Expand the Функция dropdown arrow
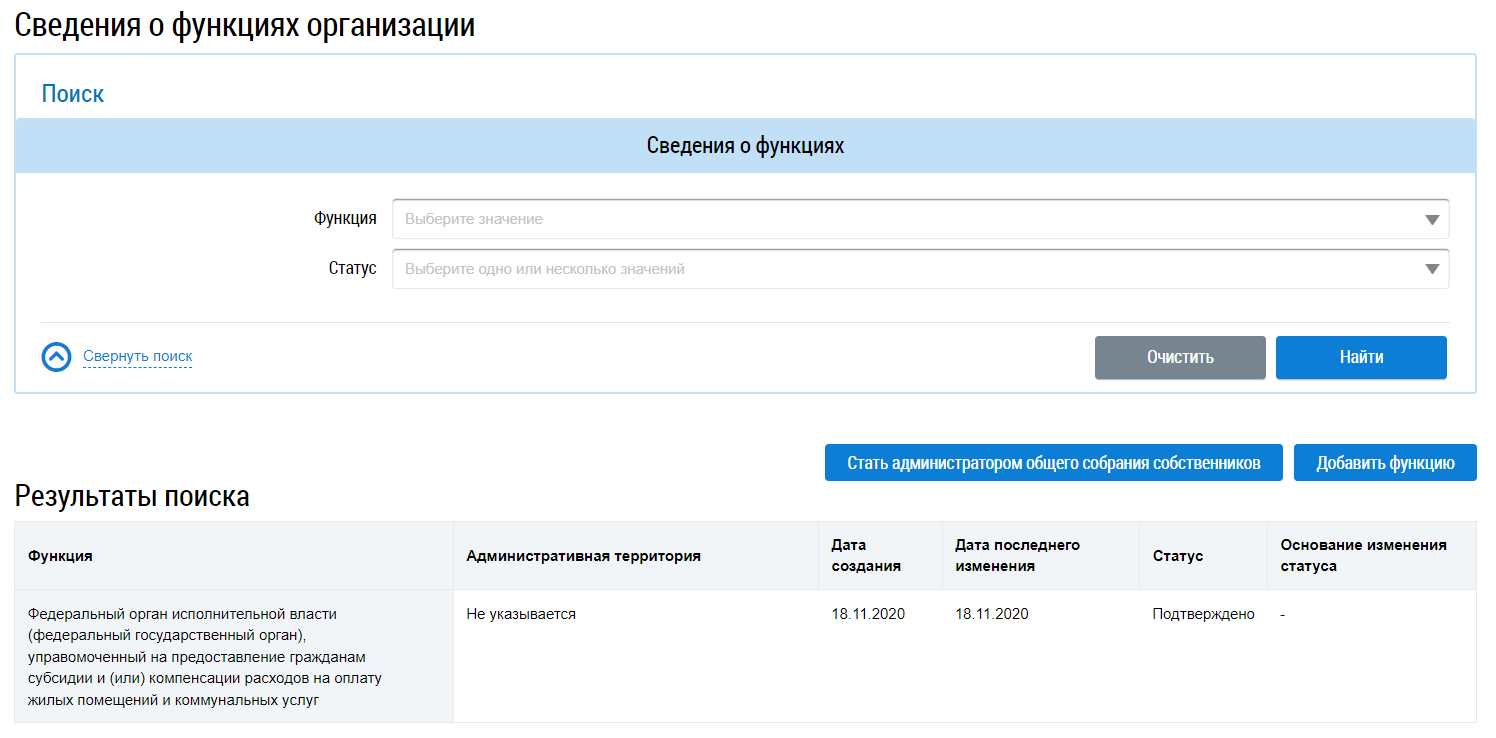This screenshot has width=1496, height=738. [1432, 220]
